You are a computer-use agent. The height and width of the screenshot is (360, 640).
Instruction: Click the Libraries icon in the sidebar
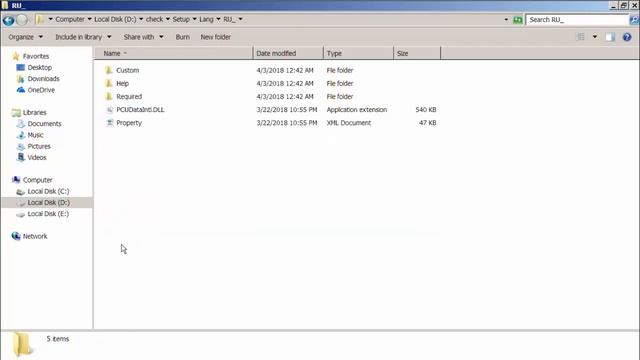[x=16, y=112]
